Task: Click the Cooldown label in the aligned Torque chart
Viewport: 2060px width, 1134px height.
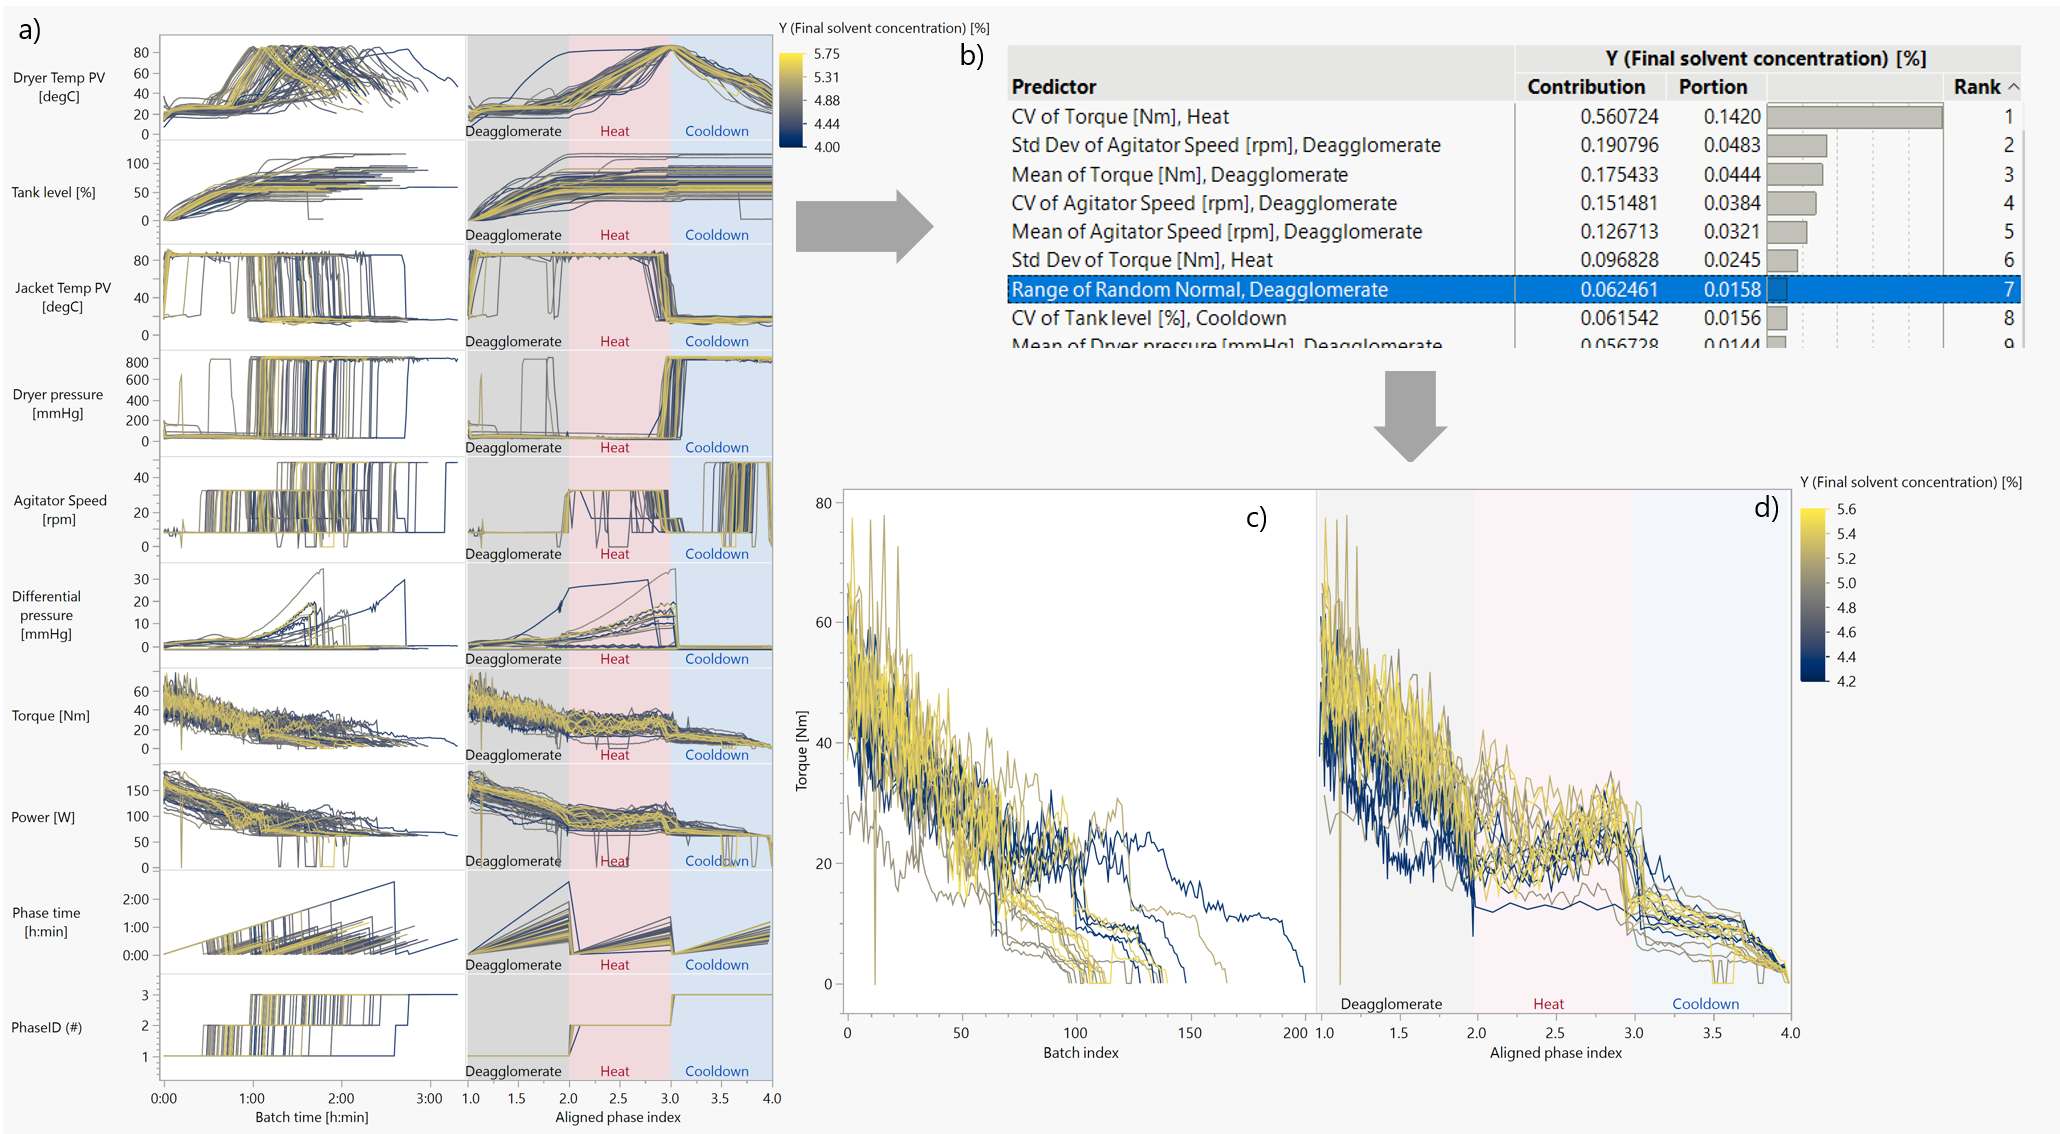Action: pos(1706,1003)
